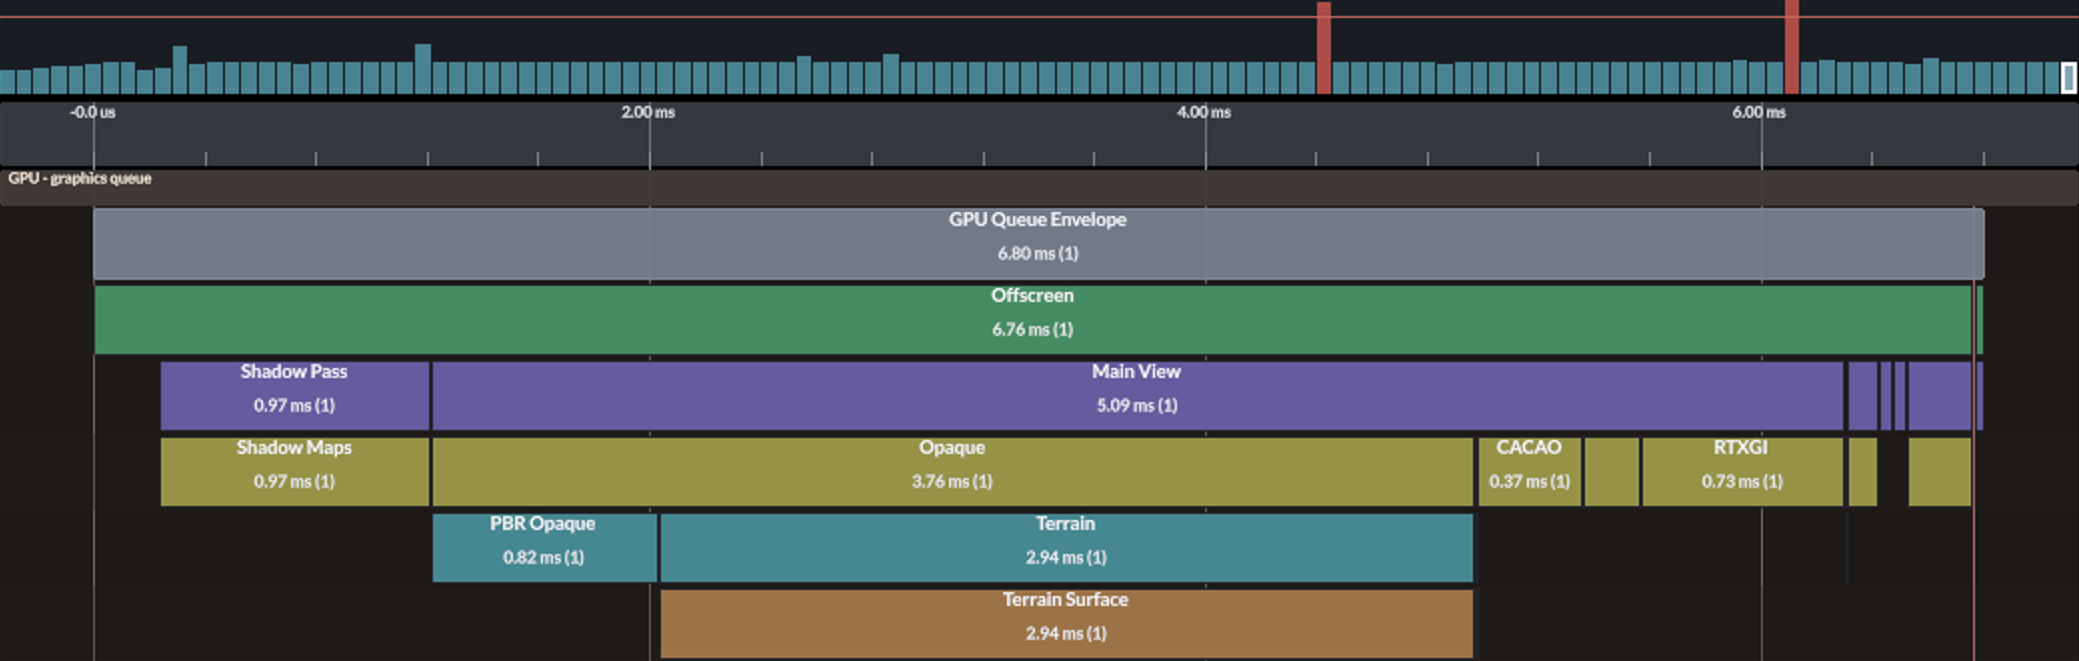Select the second red frame bar in the histogram
The image size is (2079, 661).
(x=1792, y=47)
